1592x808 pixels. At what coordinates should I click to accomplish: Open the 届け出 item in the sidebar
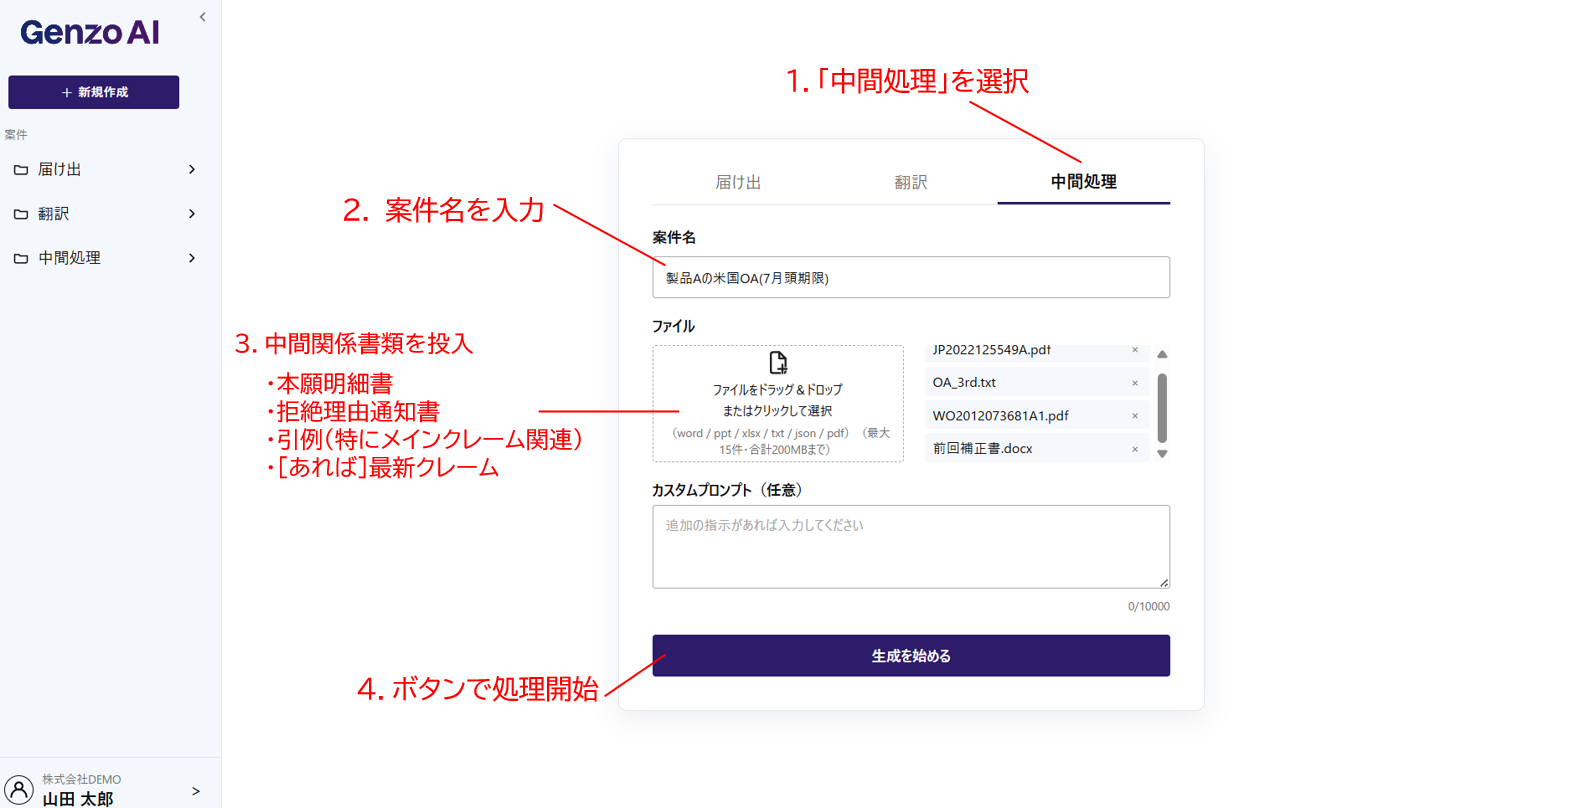point(105,170)
